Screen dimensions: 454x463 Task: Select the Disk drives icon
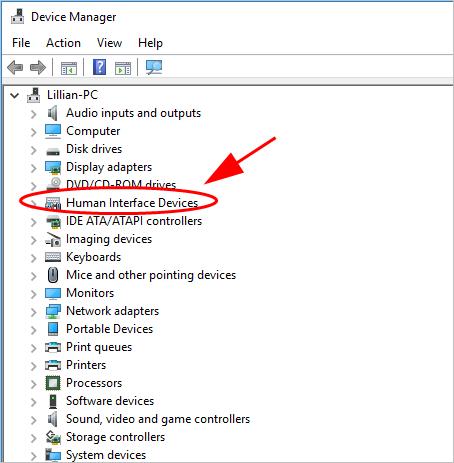coord(53,152)
